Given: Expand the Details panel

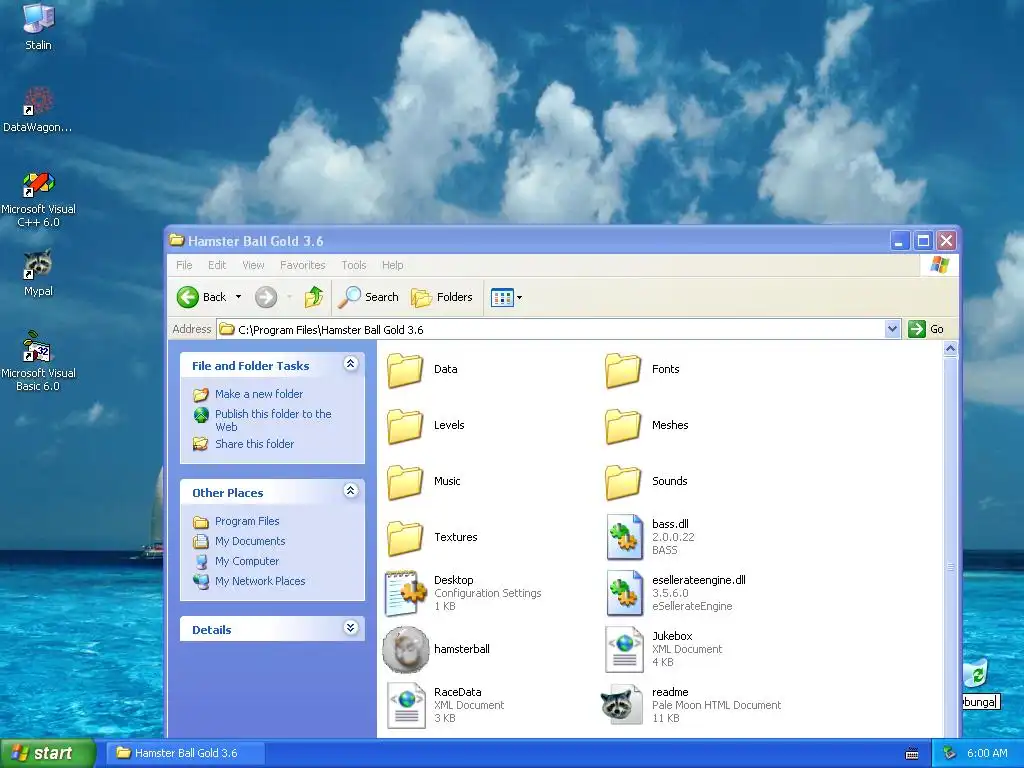Looking at the screenshot, I should (351, 628).
